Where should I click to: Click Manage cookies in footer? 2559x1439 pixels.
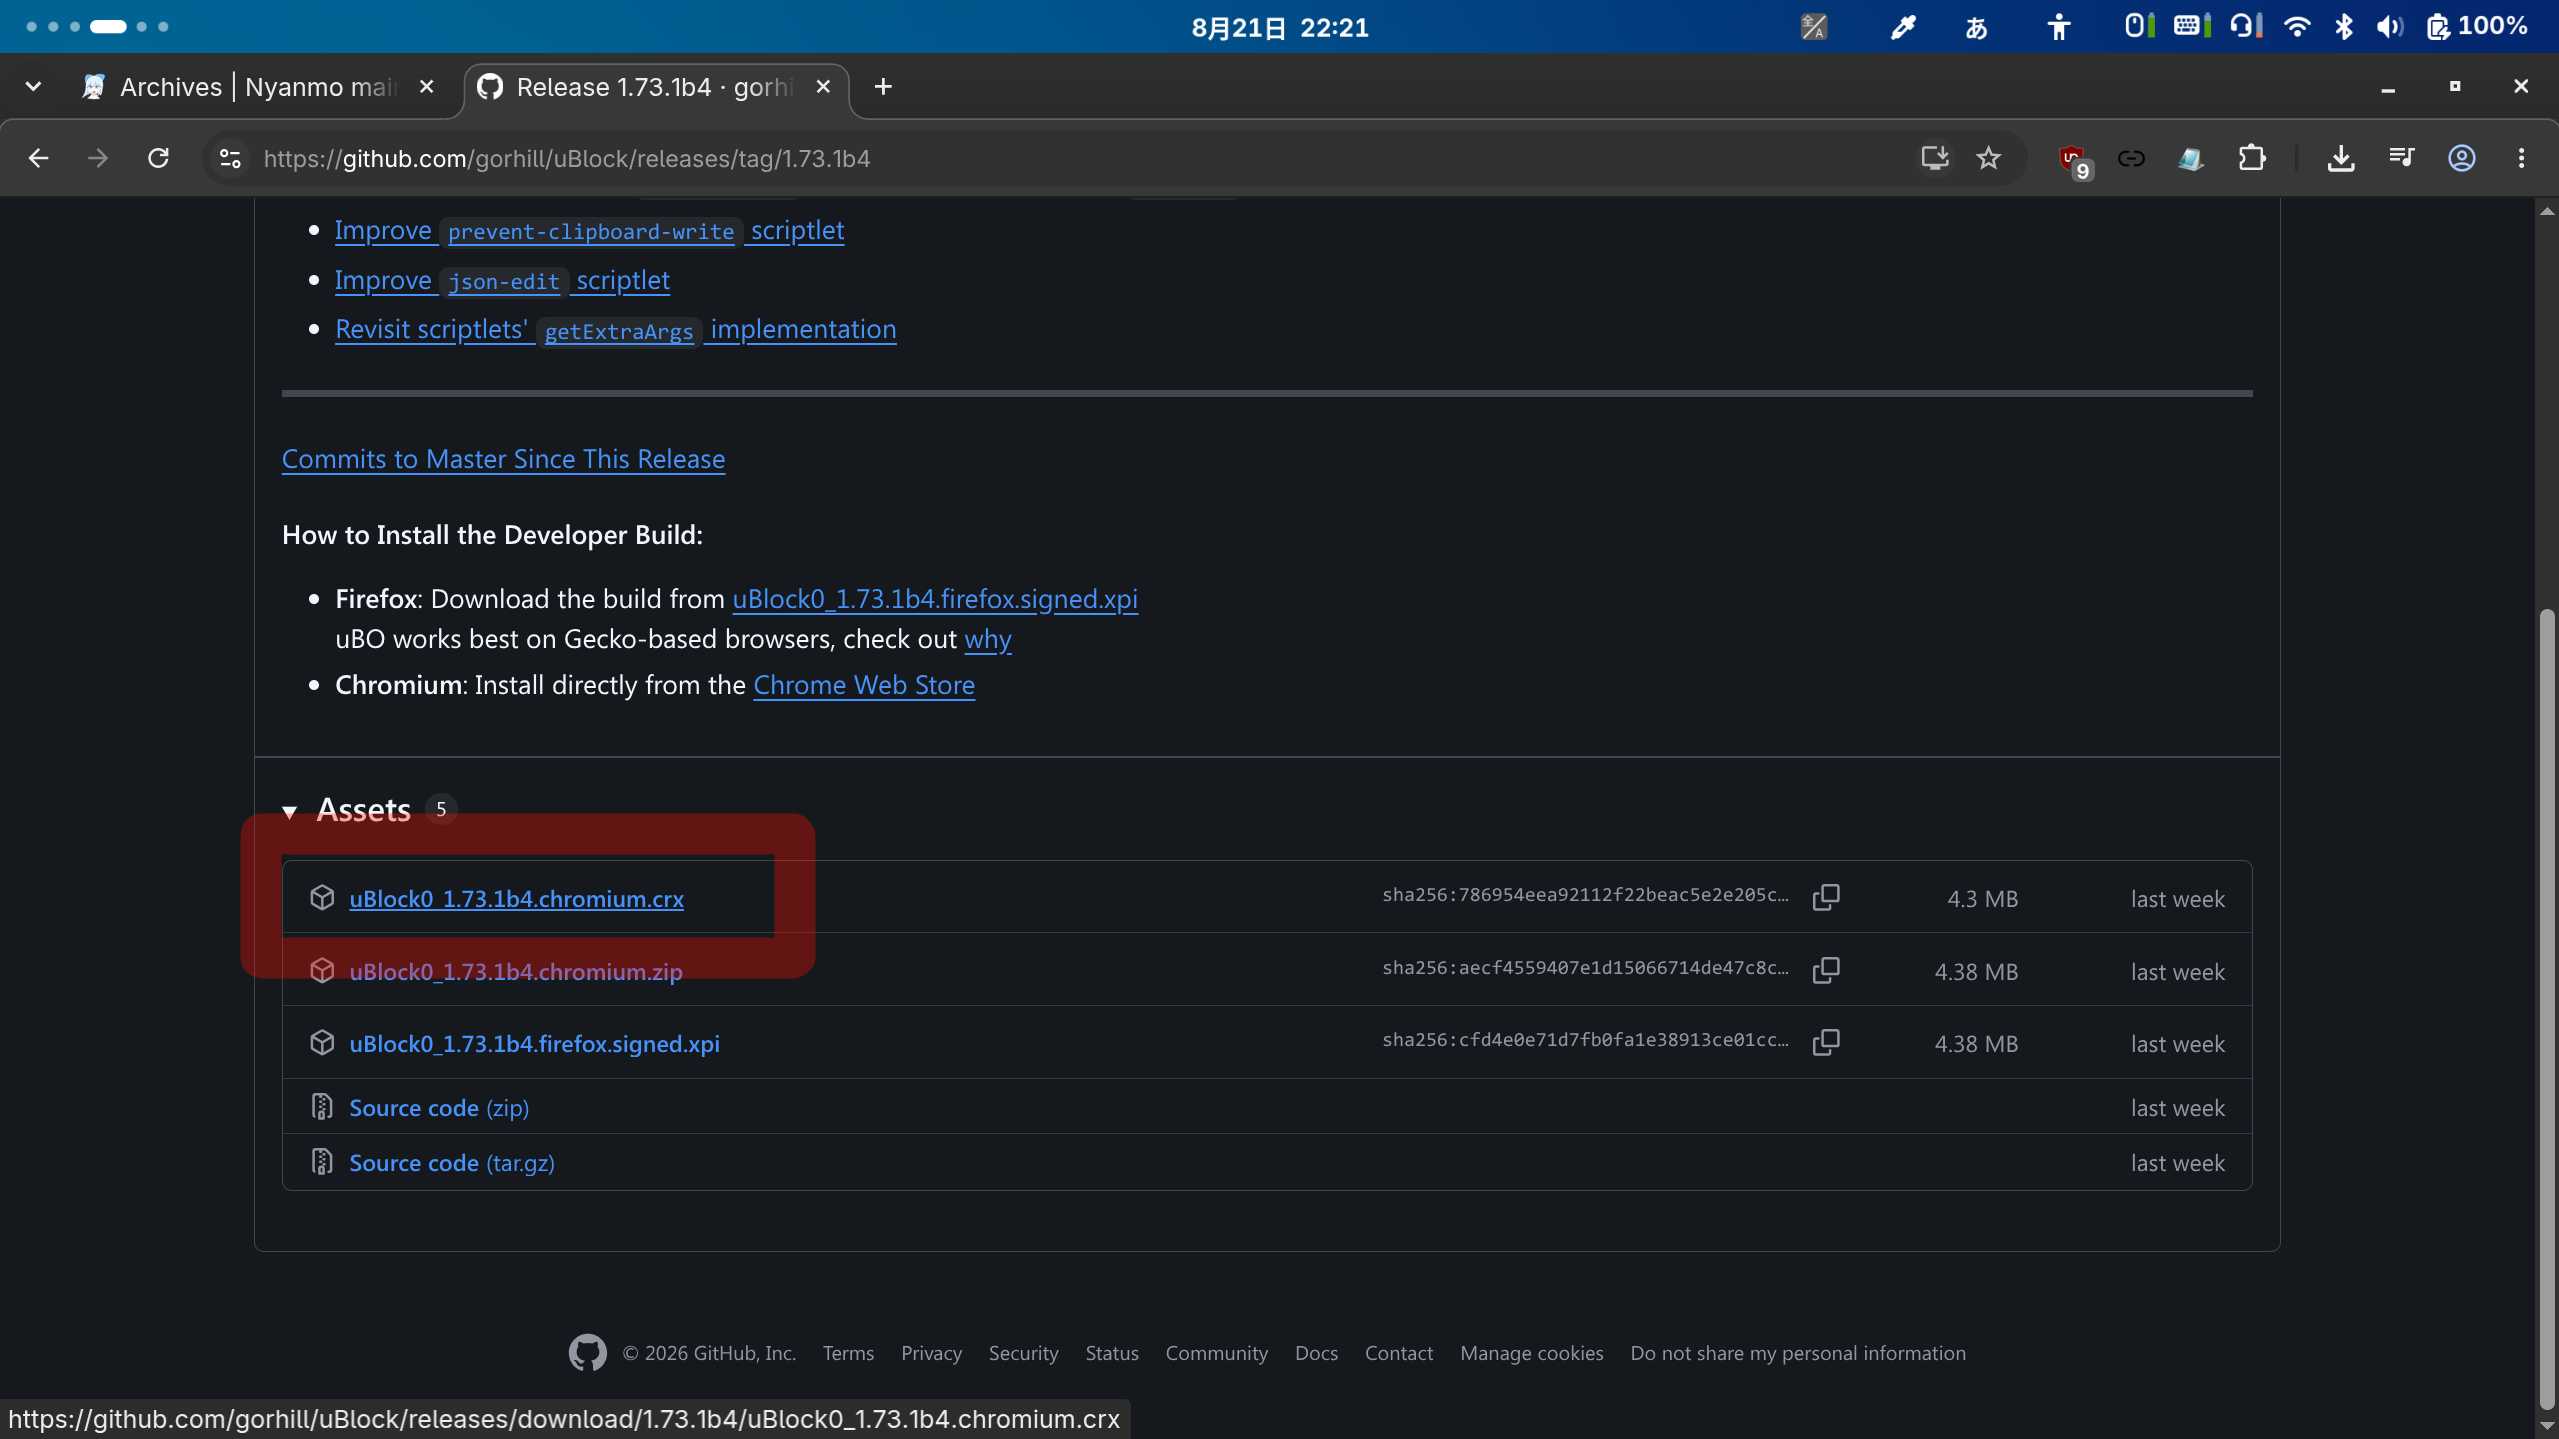pyautogui.click(x=1531, y=1353)
